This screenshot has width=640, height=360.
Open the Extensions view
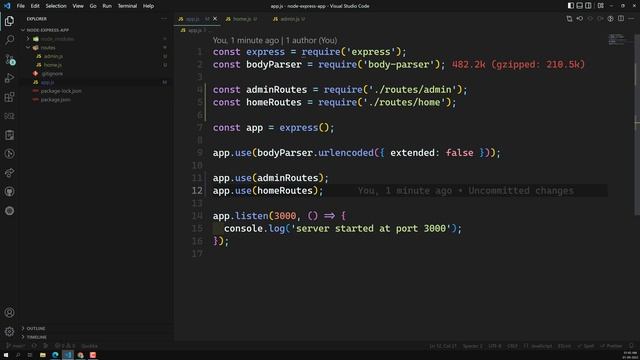click(x=9, y=97)
